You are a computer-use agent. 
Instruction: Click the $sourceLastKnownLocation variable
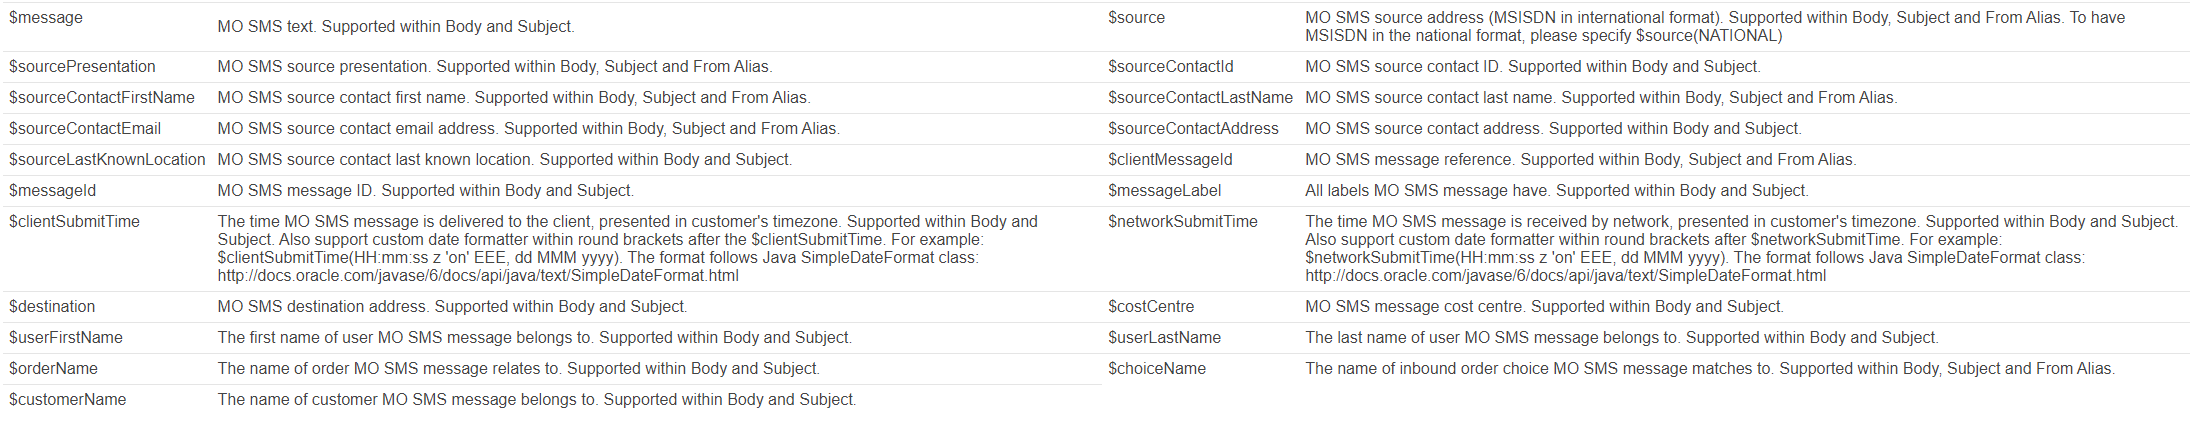(107, 160)
